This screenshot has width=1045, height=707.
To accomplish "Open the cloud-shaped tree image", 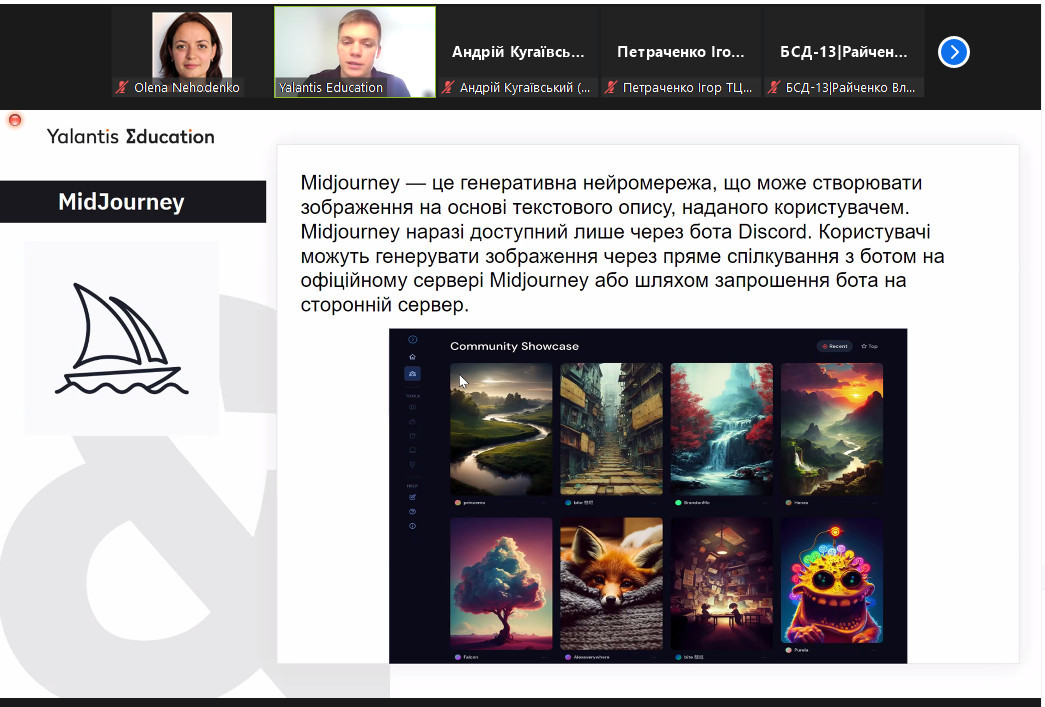I will coord(501,583).
